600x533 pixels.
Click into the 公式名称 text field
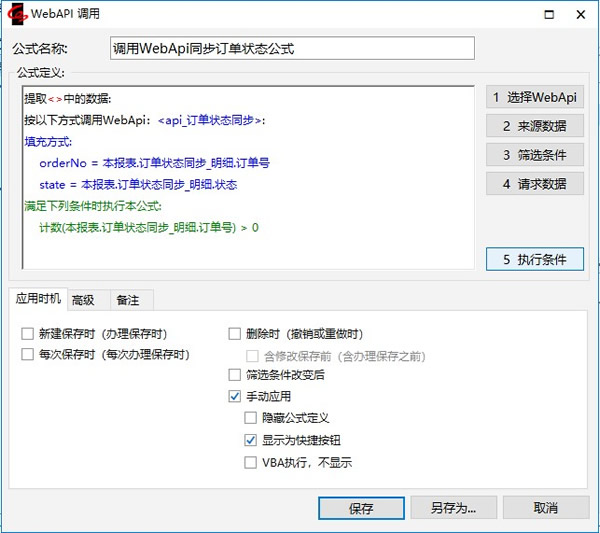click(291, 48)
